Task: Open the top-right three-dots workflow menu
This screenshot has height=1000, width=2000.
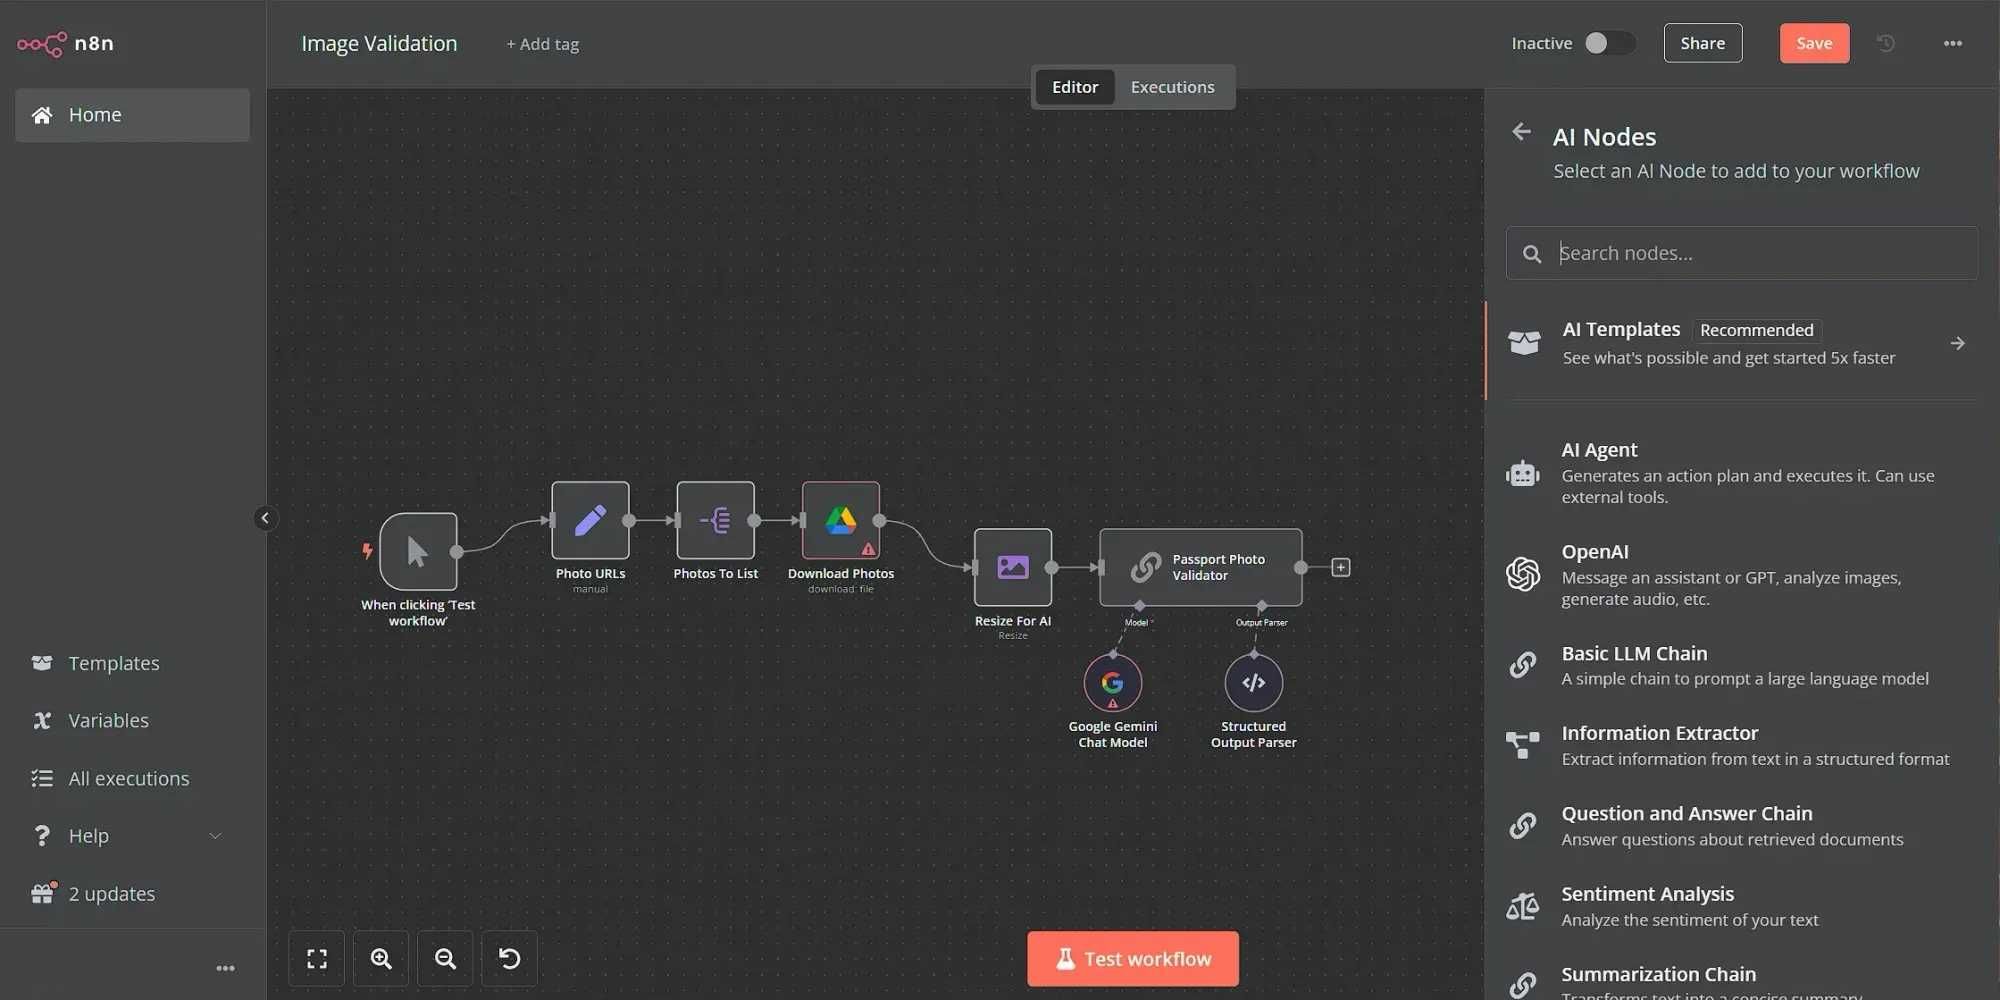Action: pyautogui.click(x=1952, y=43)
